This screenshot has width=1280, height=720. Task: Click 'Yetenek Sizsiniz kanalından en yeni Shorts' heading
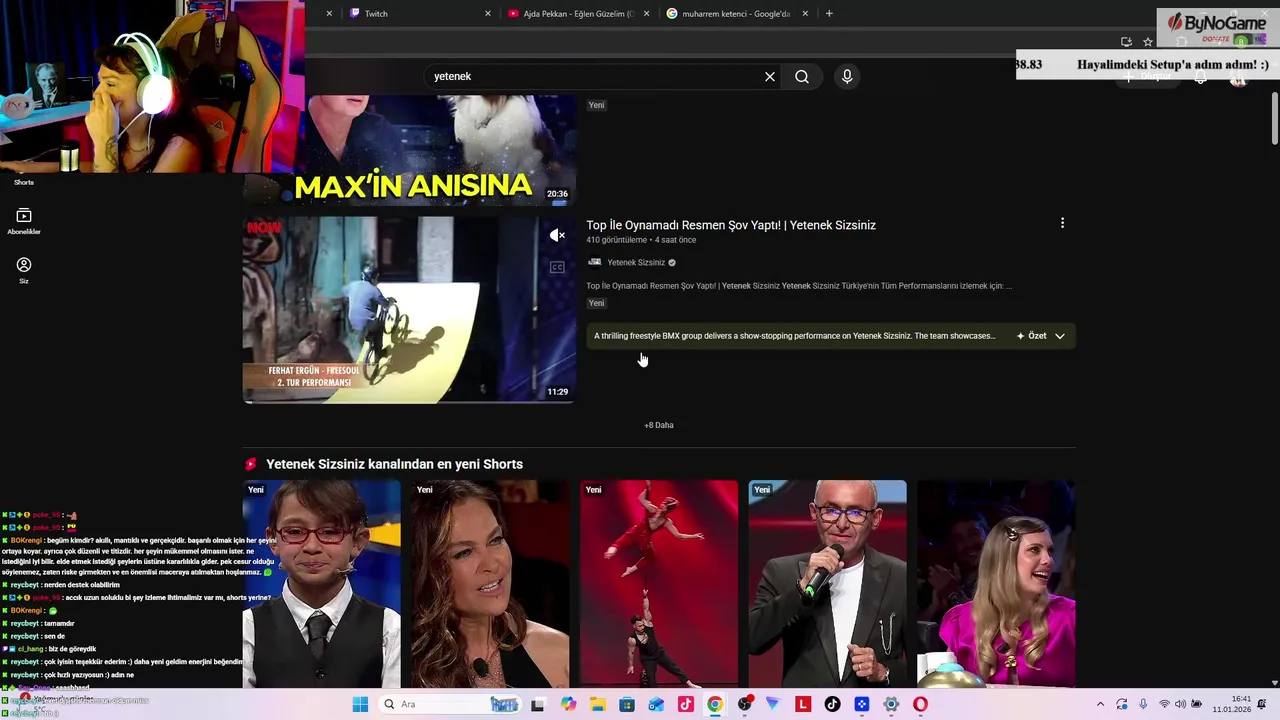[394, 464]
